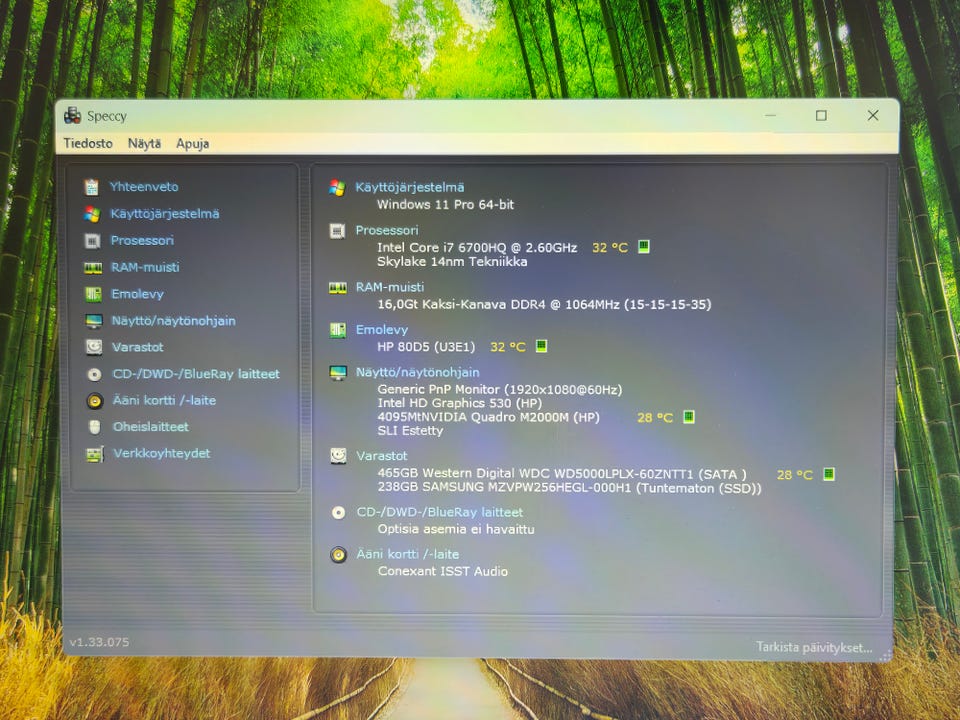
Task: Click the CPU icon beside Prosessori heading
Action: (x=337, y=231)
